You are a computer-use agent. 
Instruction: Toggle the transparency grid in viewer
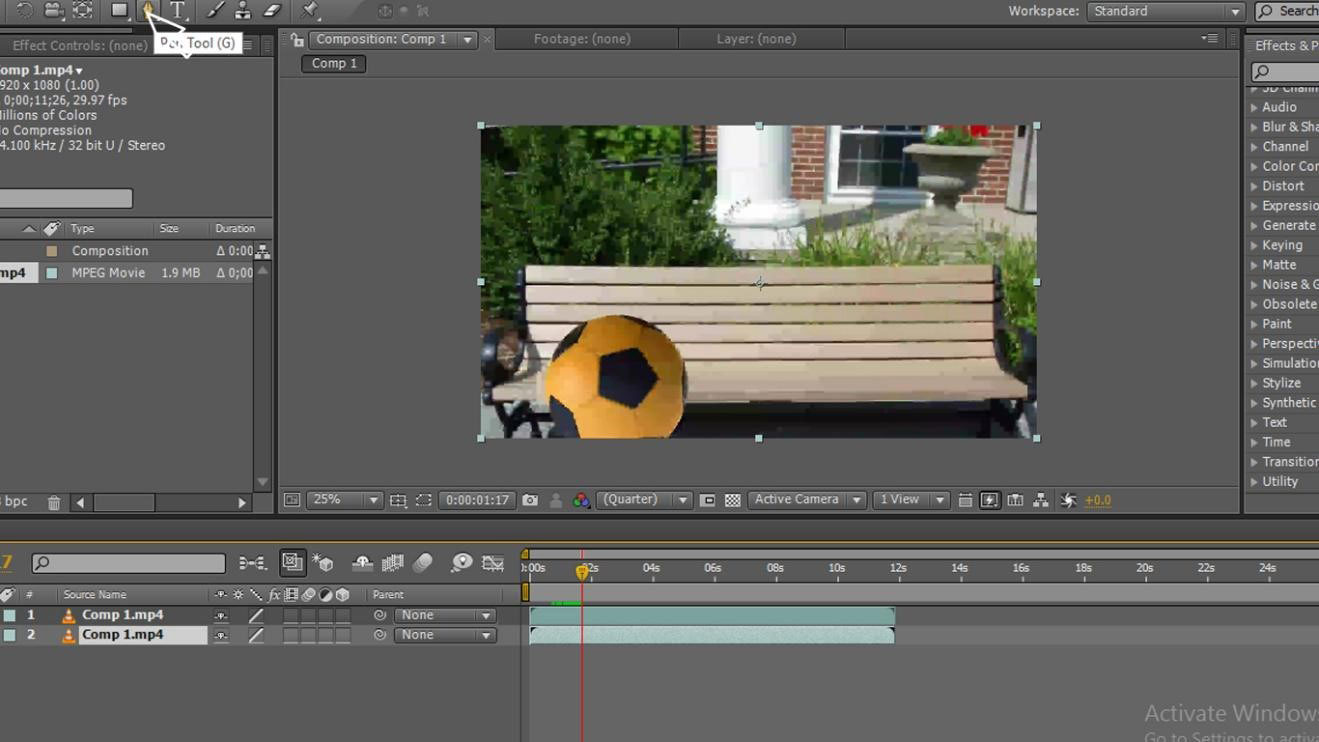[x=732, y=500]
